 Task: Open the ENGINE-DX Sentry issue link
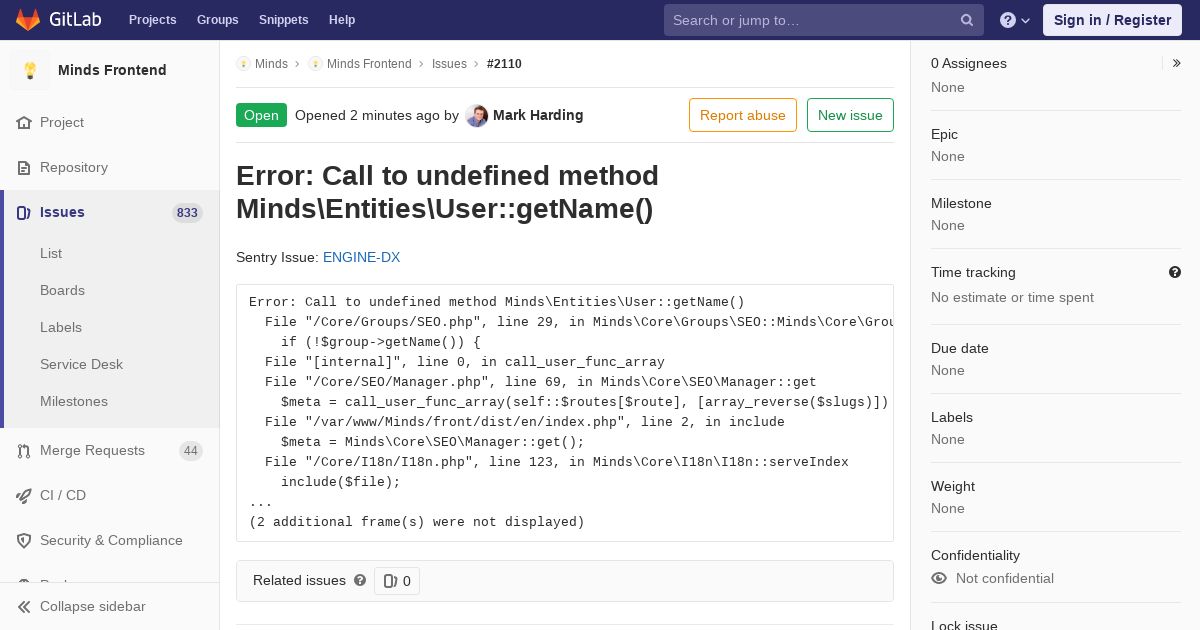point(361,257)
